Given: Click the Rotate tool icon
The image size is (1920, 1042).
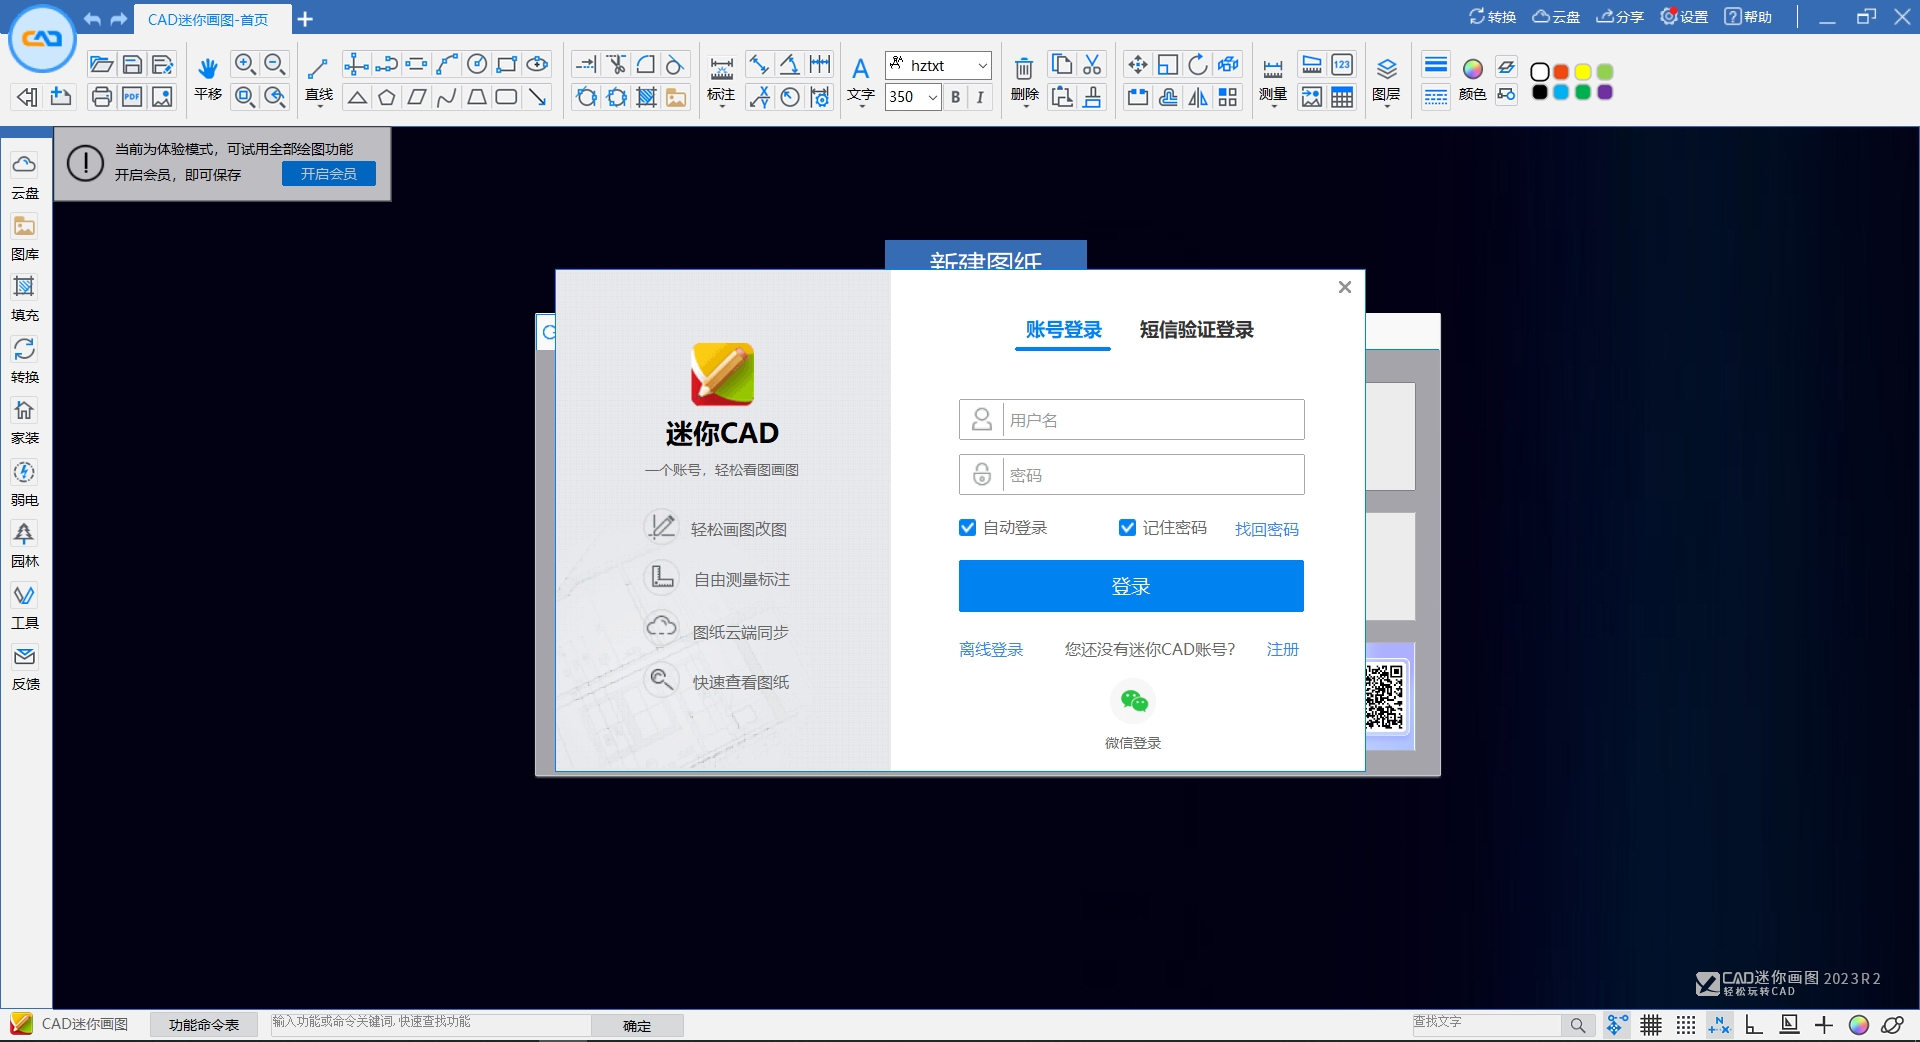Looking at the screenshot, I should point(1197,65).
